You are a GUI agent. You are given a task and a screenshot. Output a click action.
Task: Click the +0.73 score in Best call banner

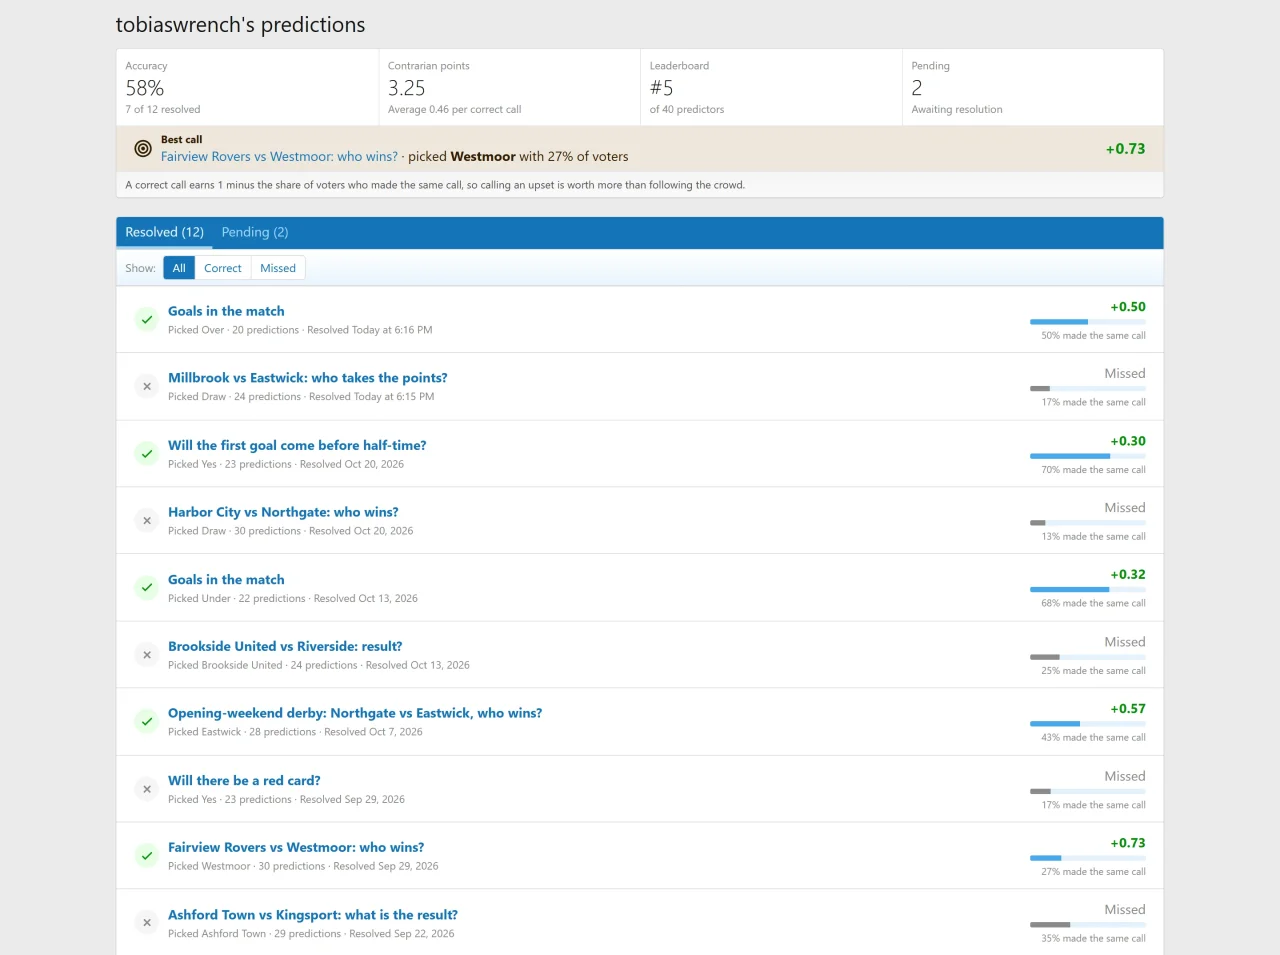1125,149
